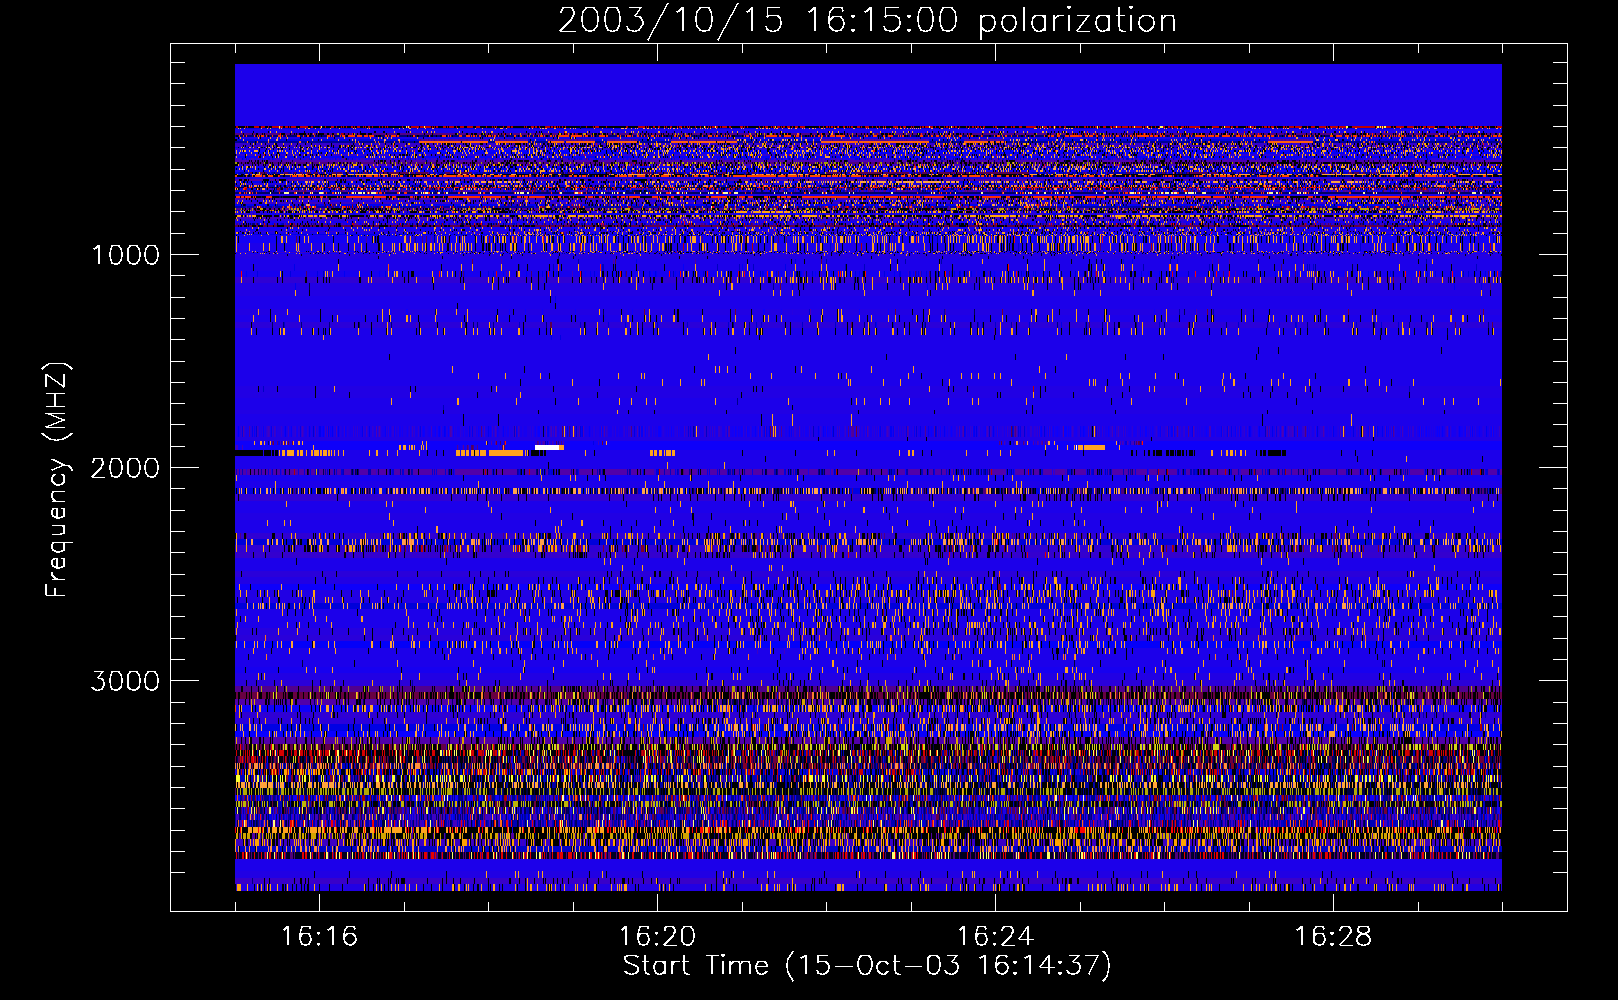Click the white burst segment near 2000 MHz
Image resolution: width=1618 pixels, height=1000 pixels.
coord(549,447)
